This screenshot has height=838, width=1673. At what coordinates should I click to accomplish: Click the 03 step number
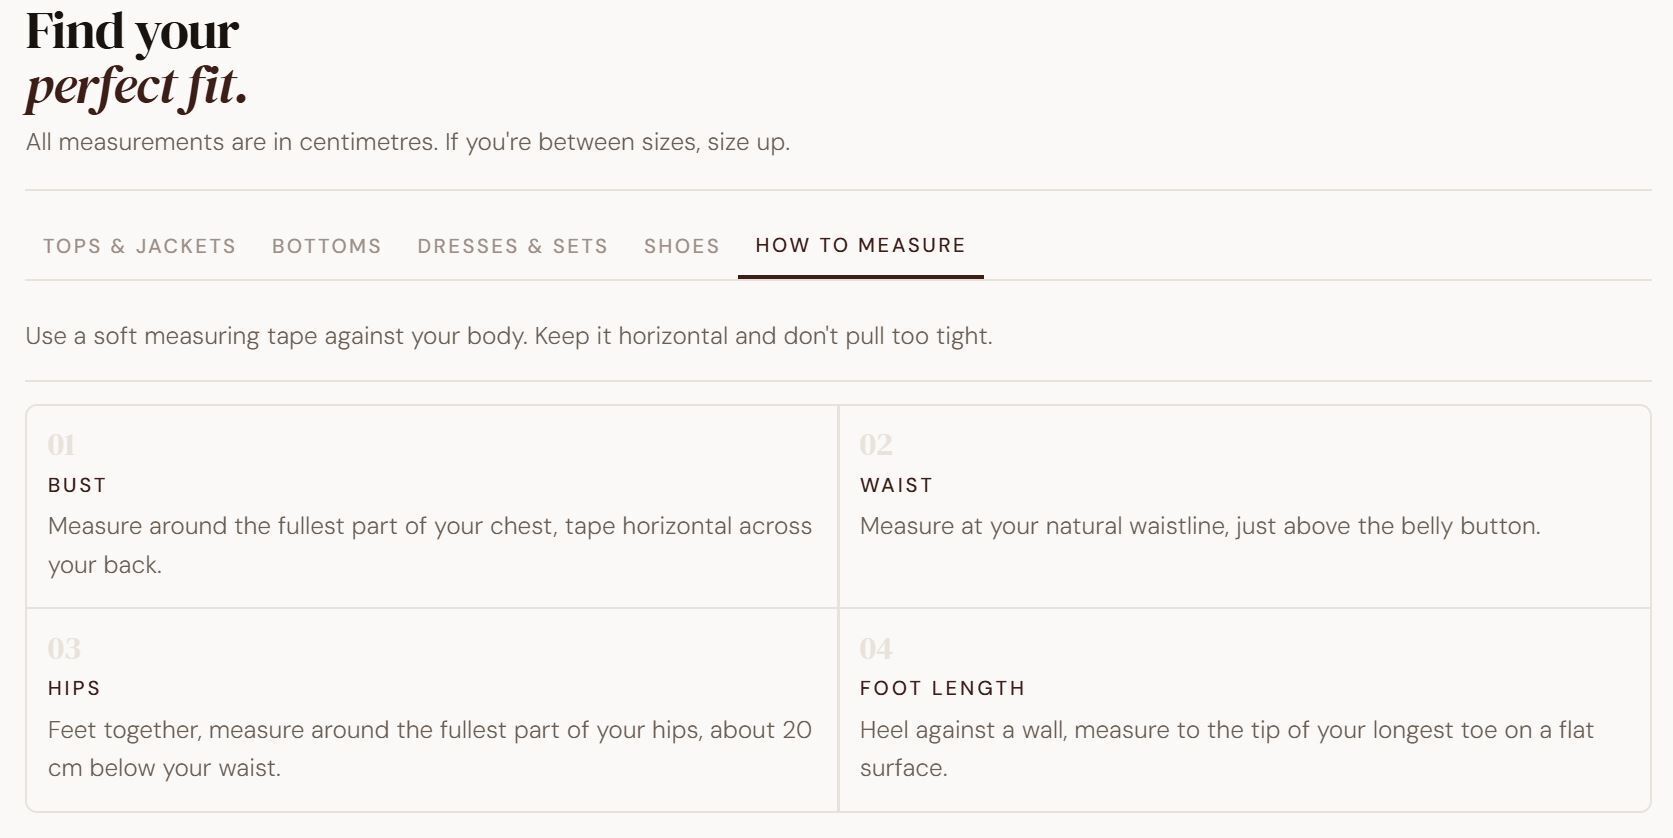[x=64, y=649]
